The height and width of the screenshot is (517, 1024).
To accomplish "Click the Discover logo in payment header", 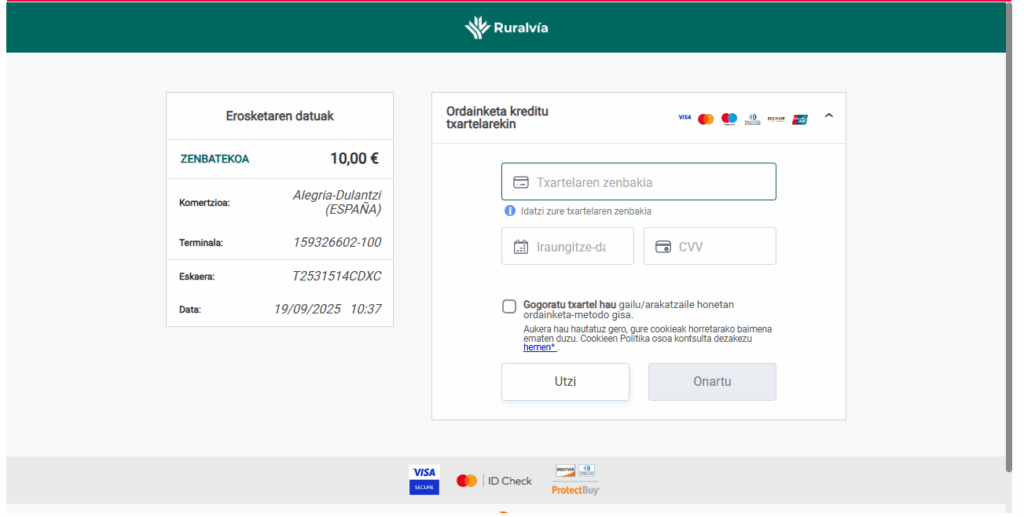I will [x=776, y=119].
